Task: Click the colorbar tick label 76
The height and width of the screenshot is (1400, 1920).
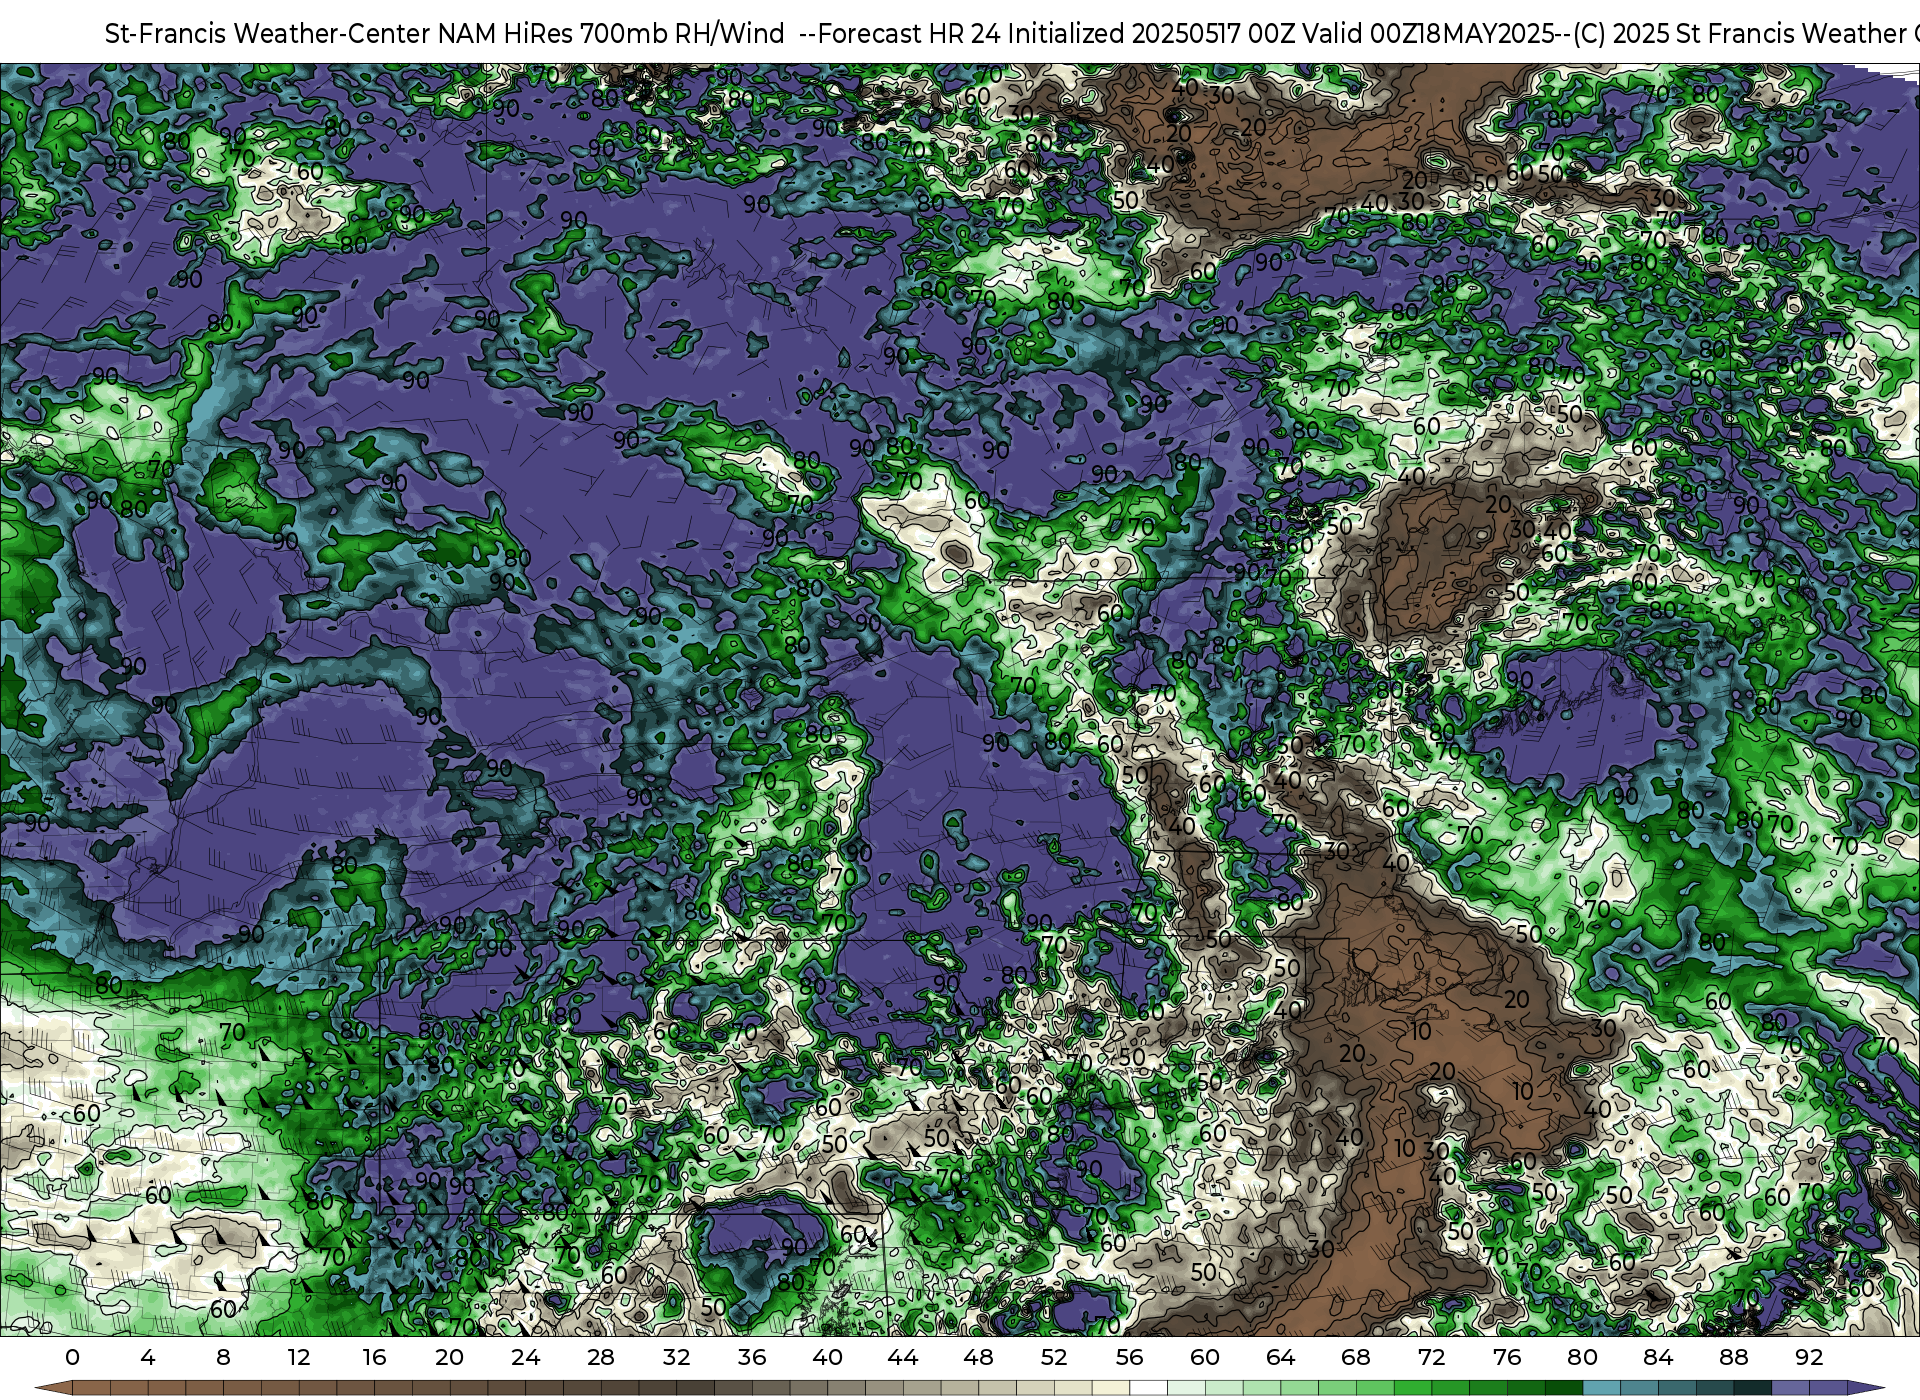Action: [x=1507, y=1357]
